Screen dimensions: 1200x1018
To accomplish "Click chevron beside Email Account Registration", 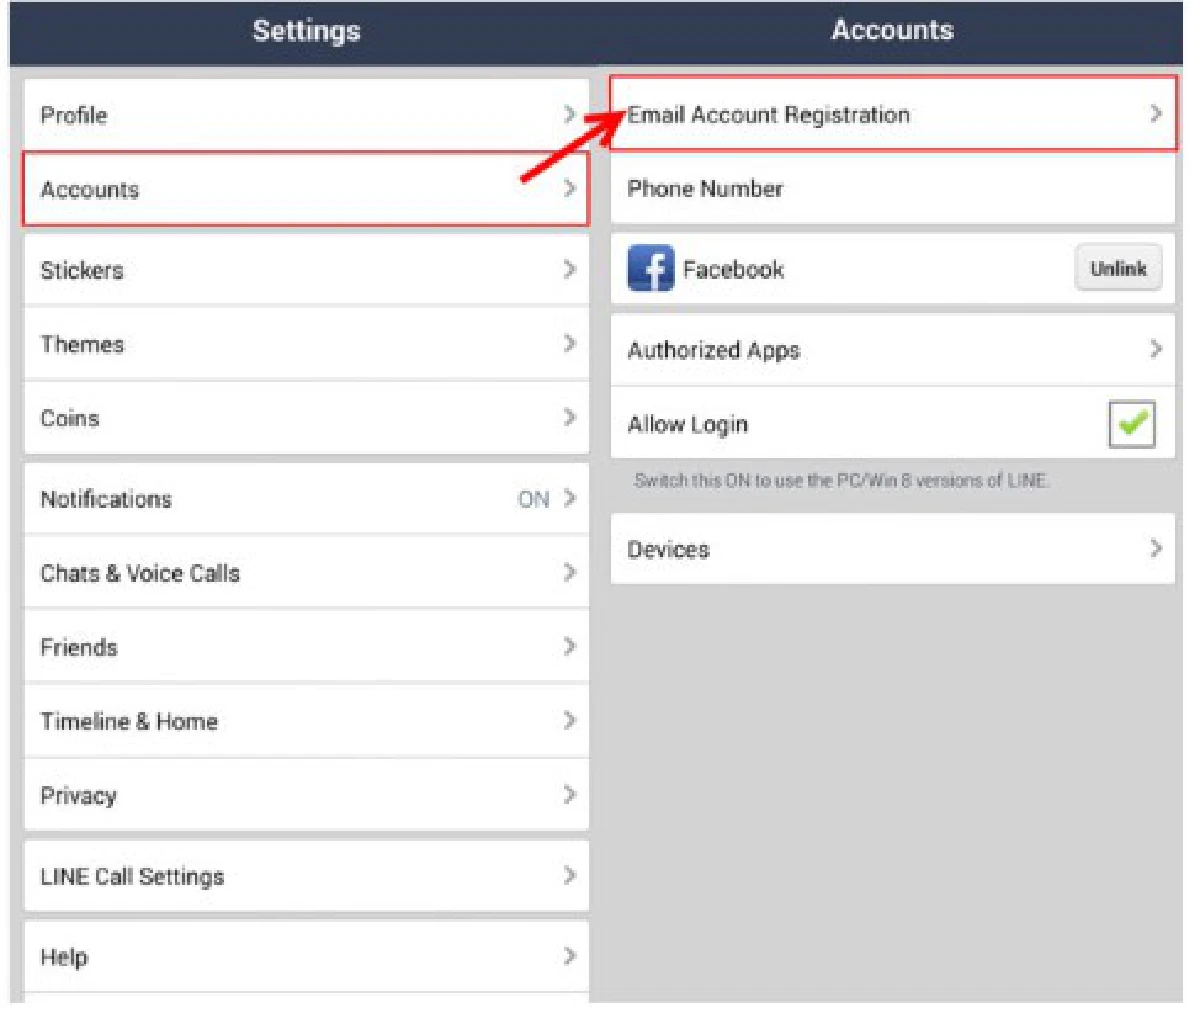I will tap(1155, 114).
